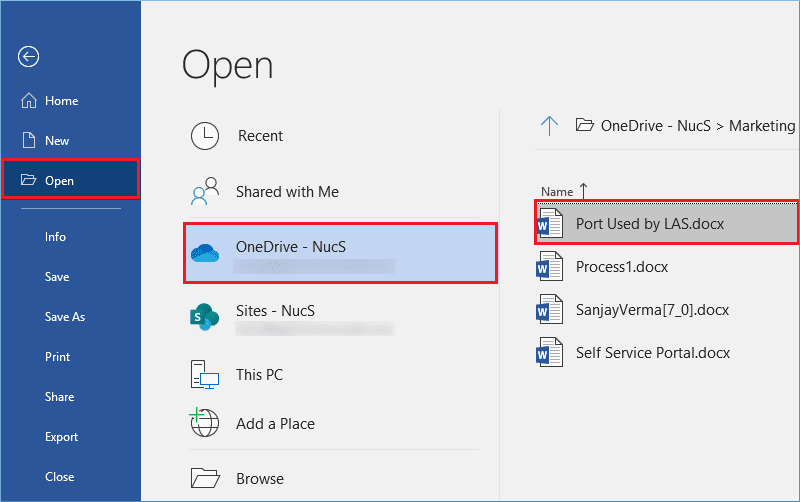
Task: Click the OneDrive cloud icon
Action: 205,253
